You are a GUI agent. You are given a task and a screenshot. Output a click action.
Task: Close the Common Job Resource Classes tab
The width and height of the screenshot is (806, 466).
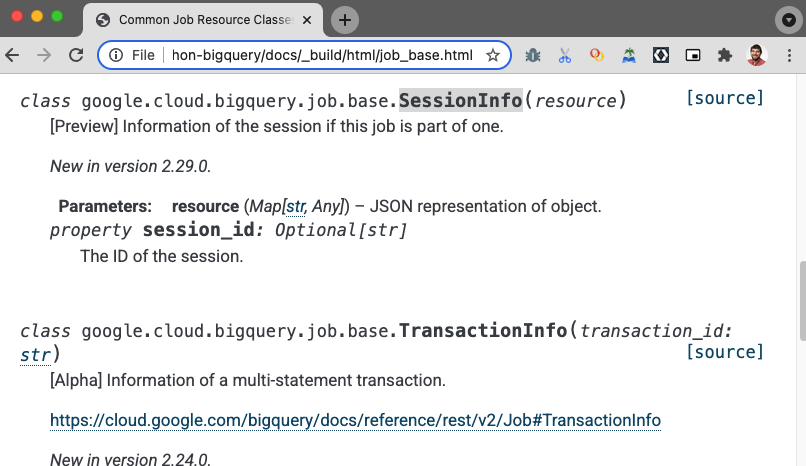(x=307, y=20)
